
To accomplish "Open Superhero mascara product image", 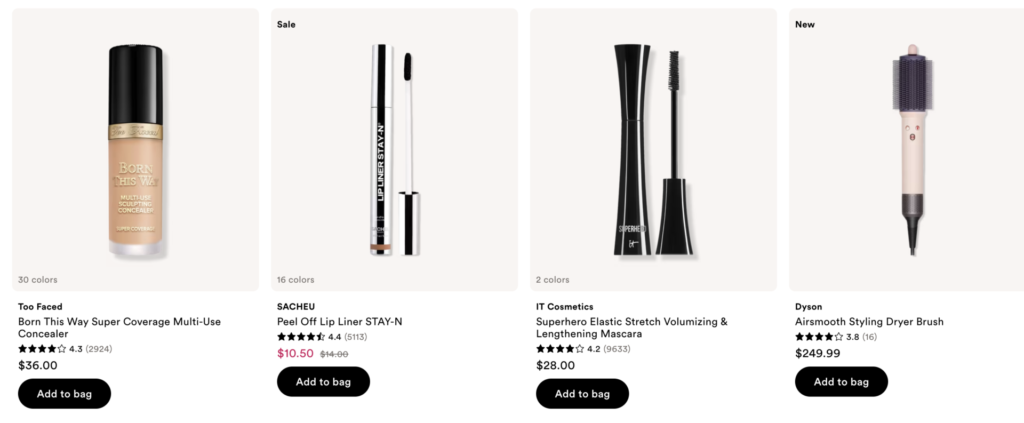I will pos(654,149).
